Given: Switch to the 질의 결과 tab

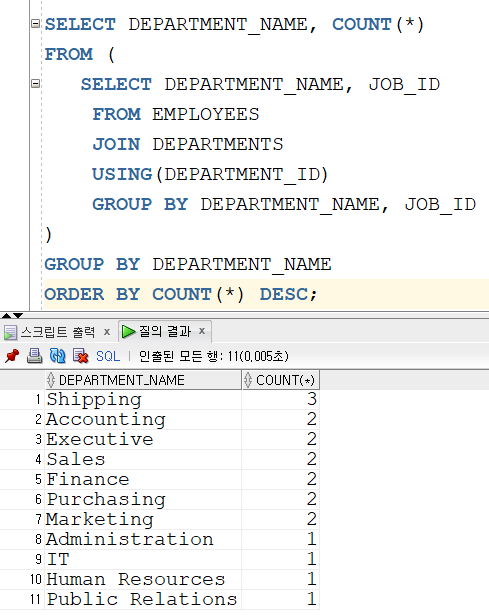Looking at the screenshot, I should click(165, 332).
